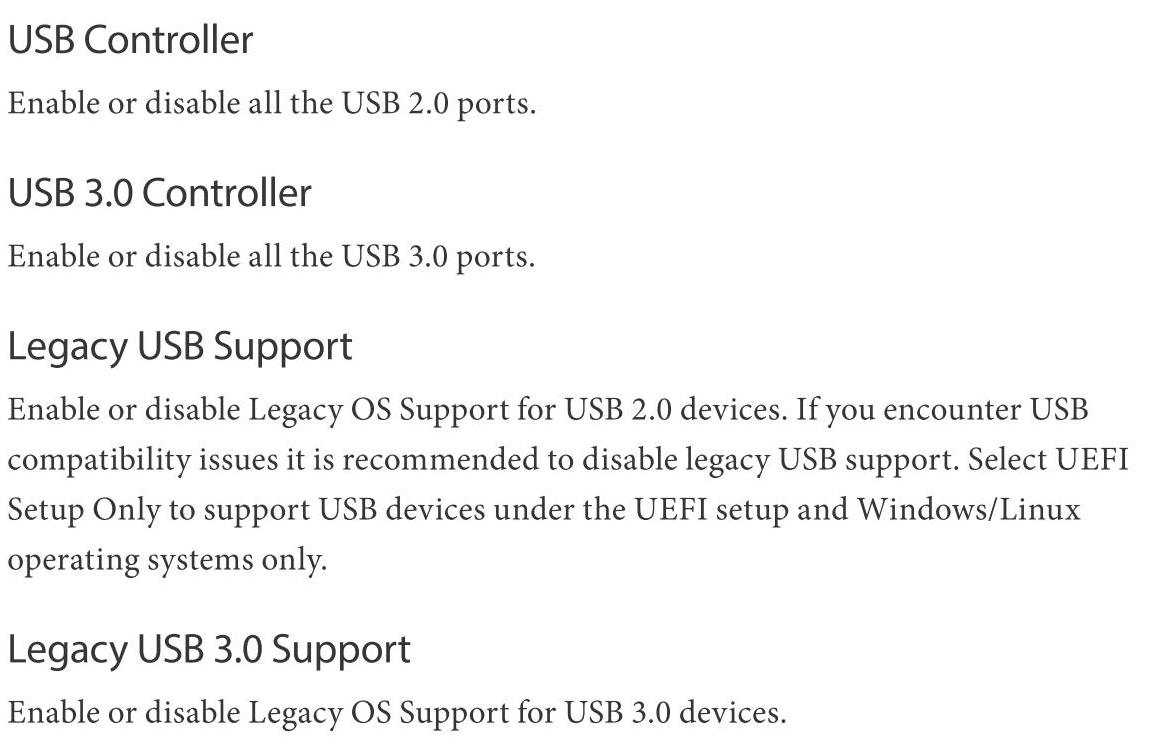
Task: Click the USB Controller heading
Action: click(131, 40)
